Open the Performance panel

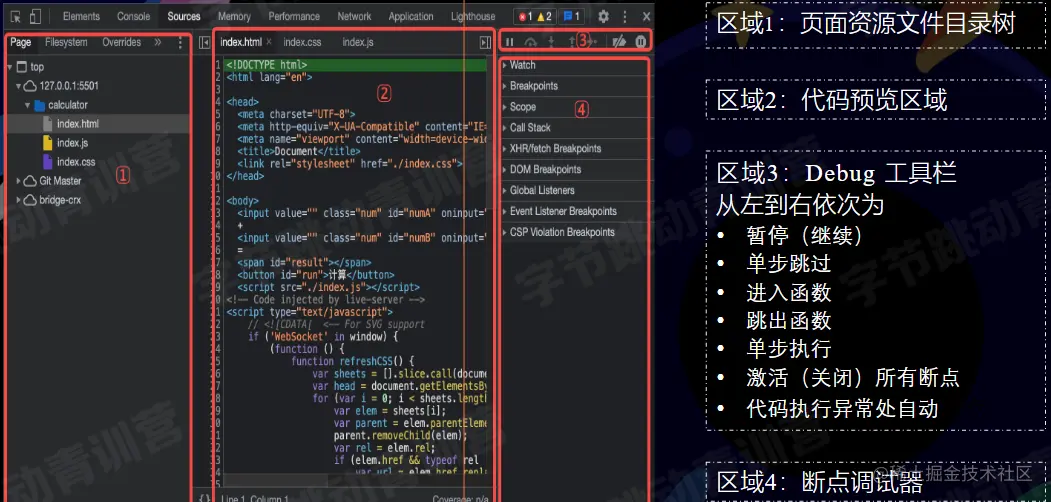(294, 17)
